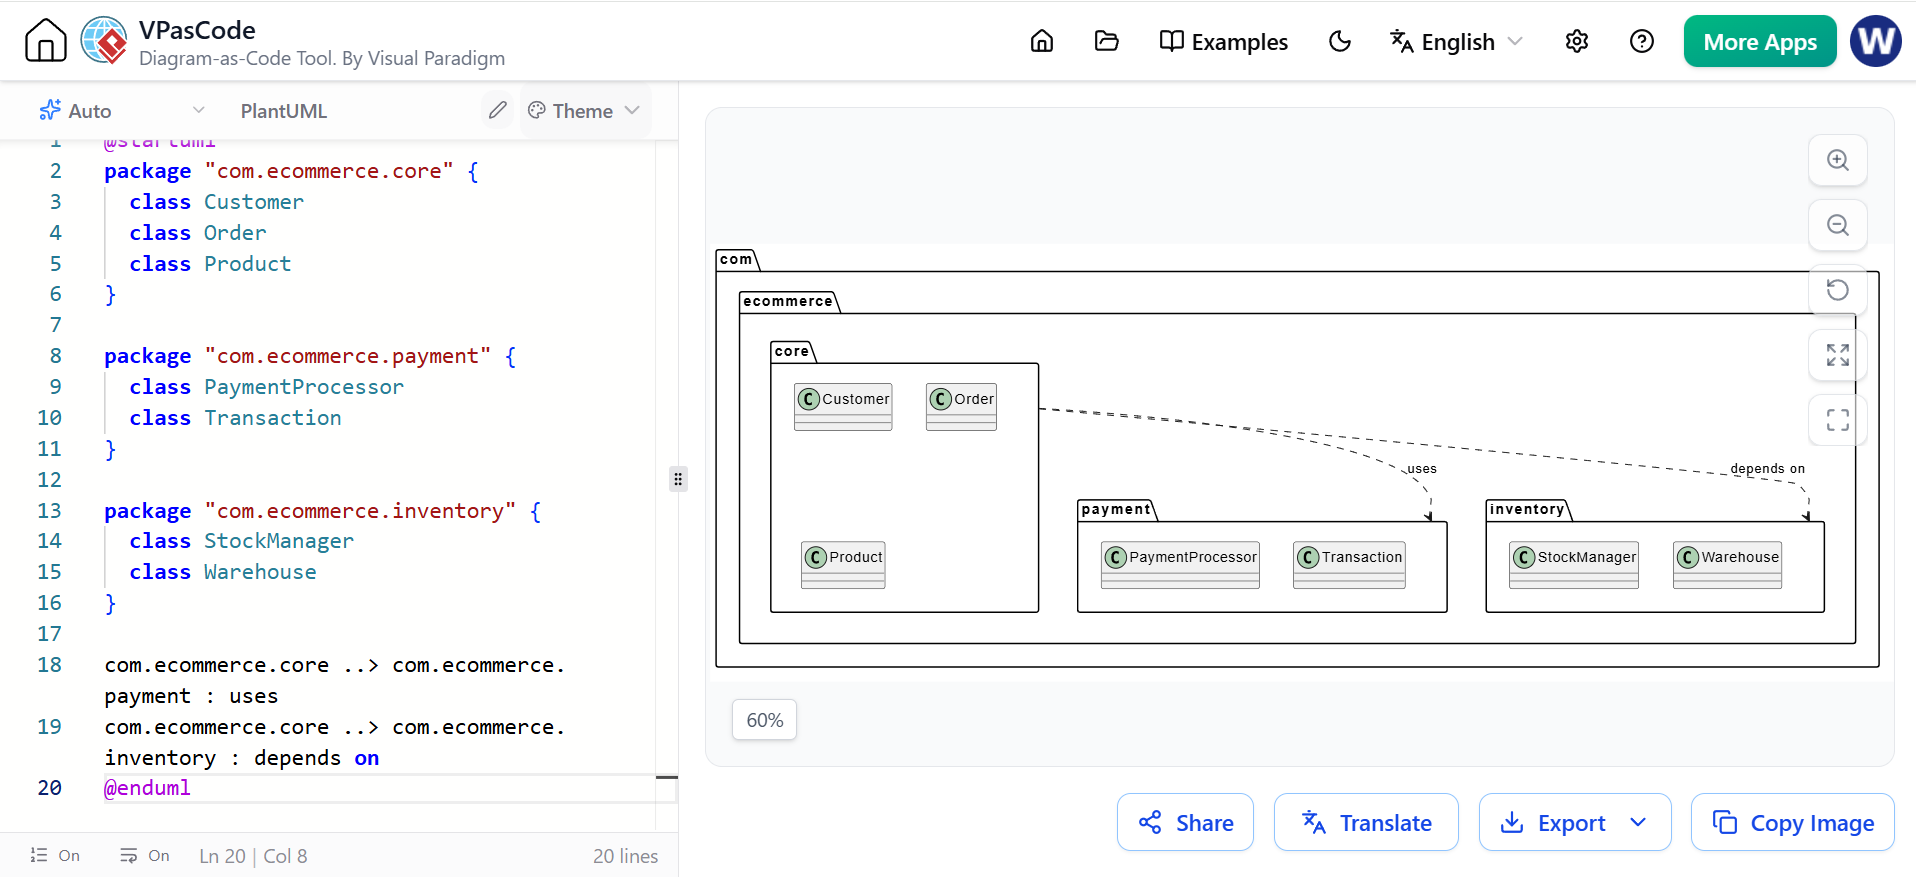
Task: Click the Ln 20 | Col 8 indicator
Action: tap(253, 856)
